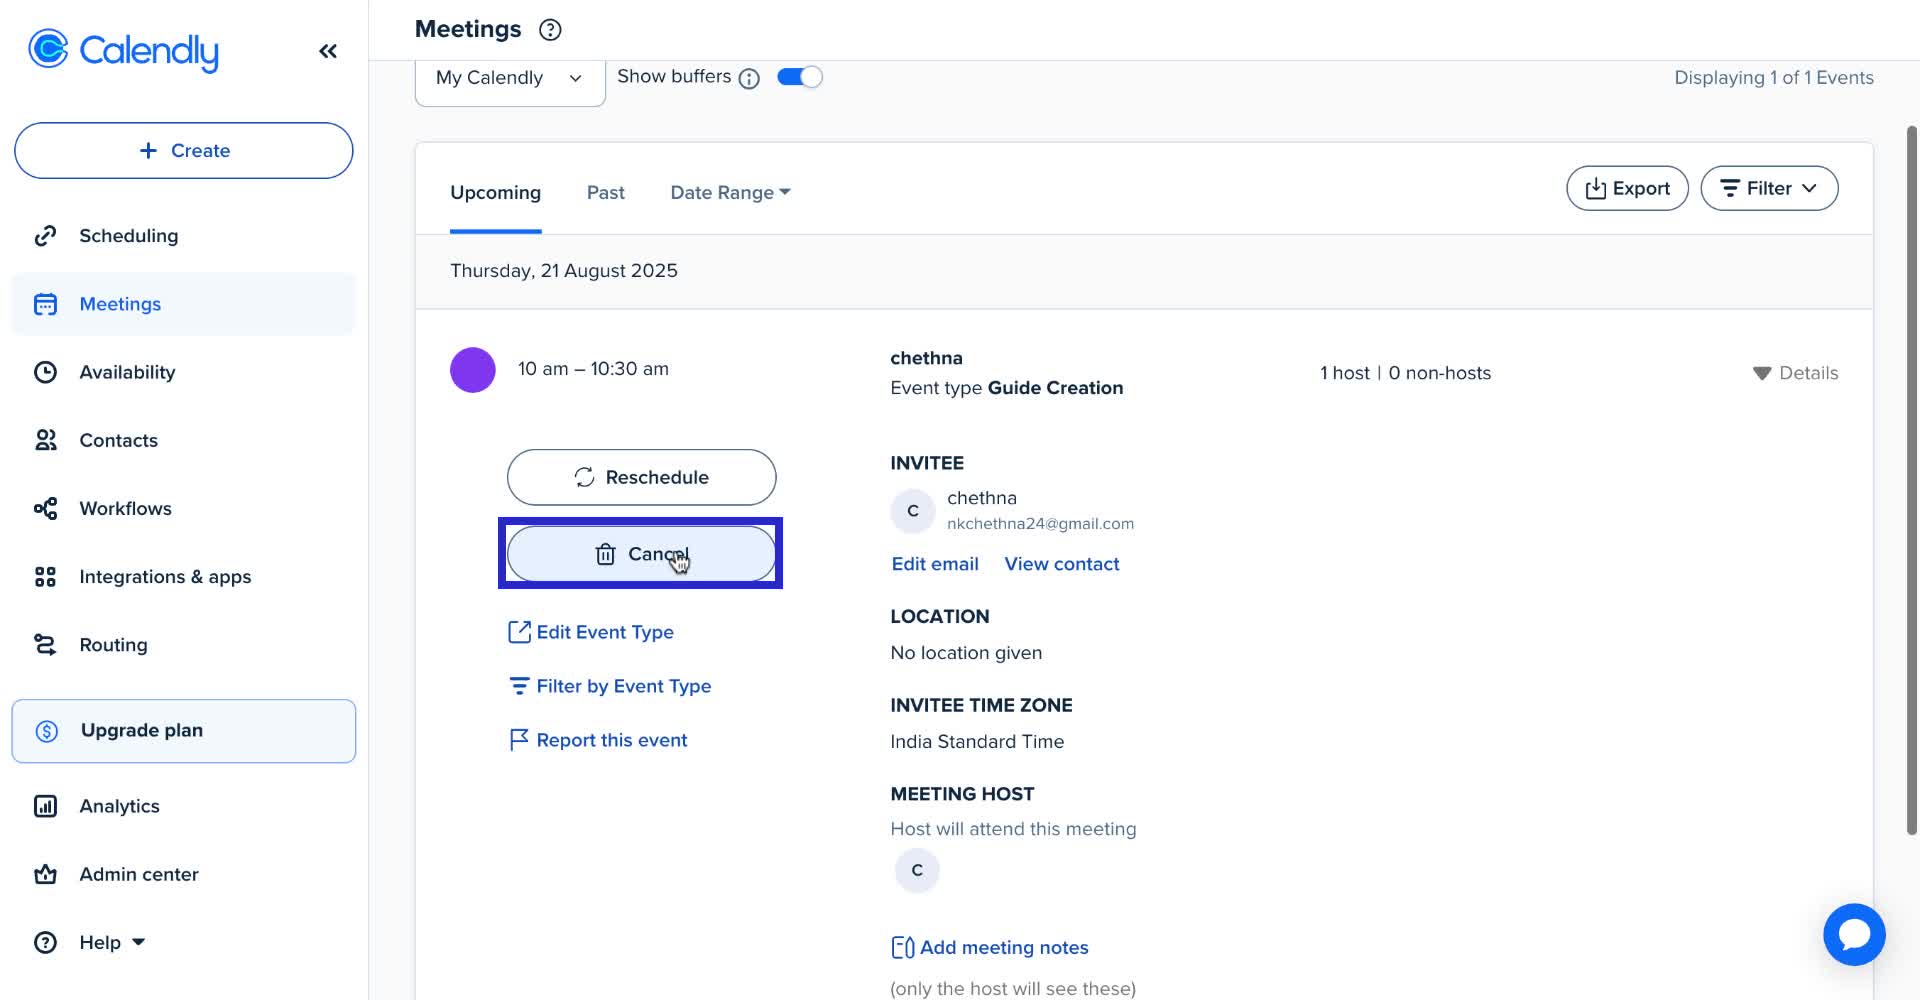Collapse the sidebar with double-chevron icon

point(328,51)
